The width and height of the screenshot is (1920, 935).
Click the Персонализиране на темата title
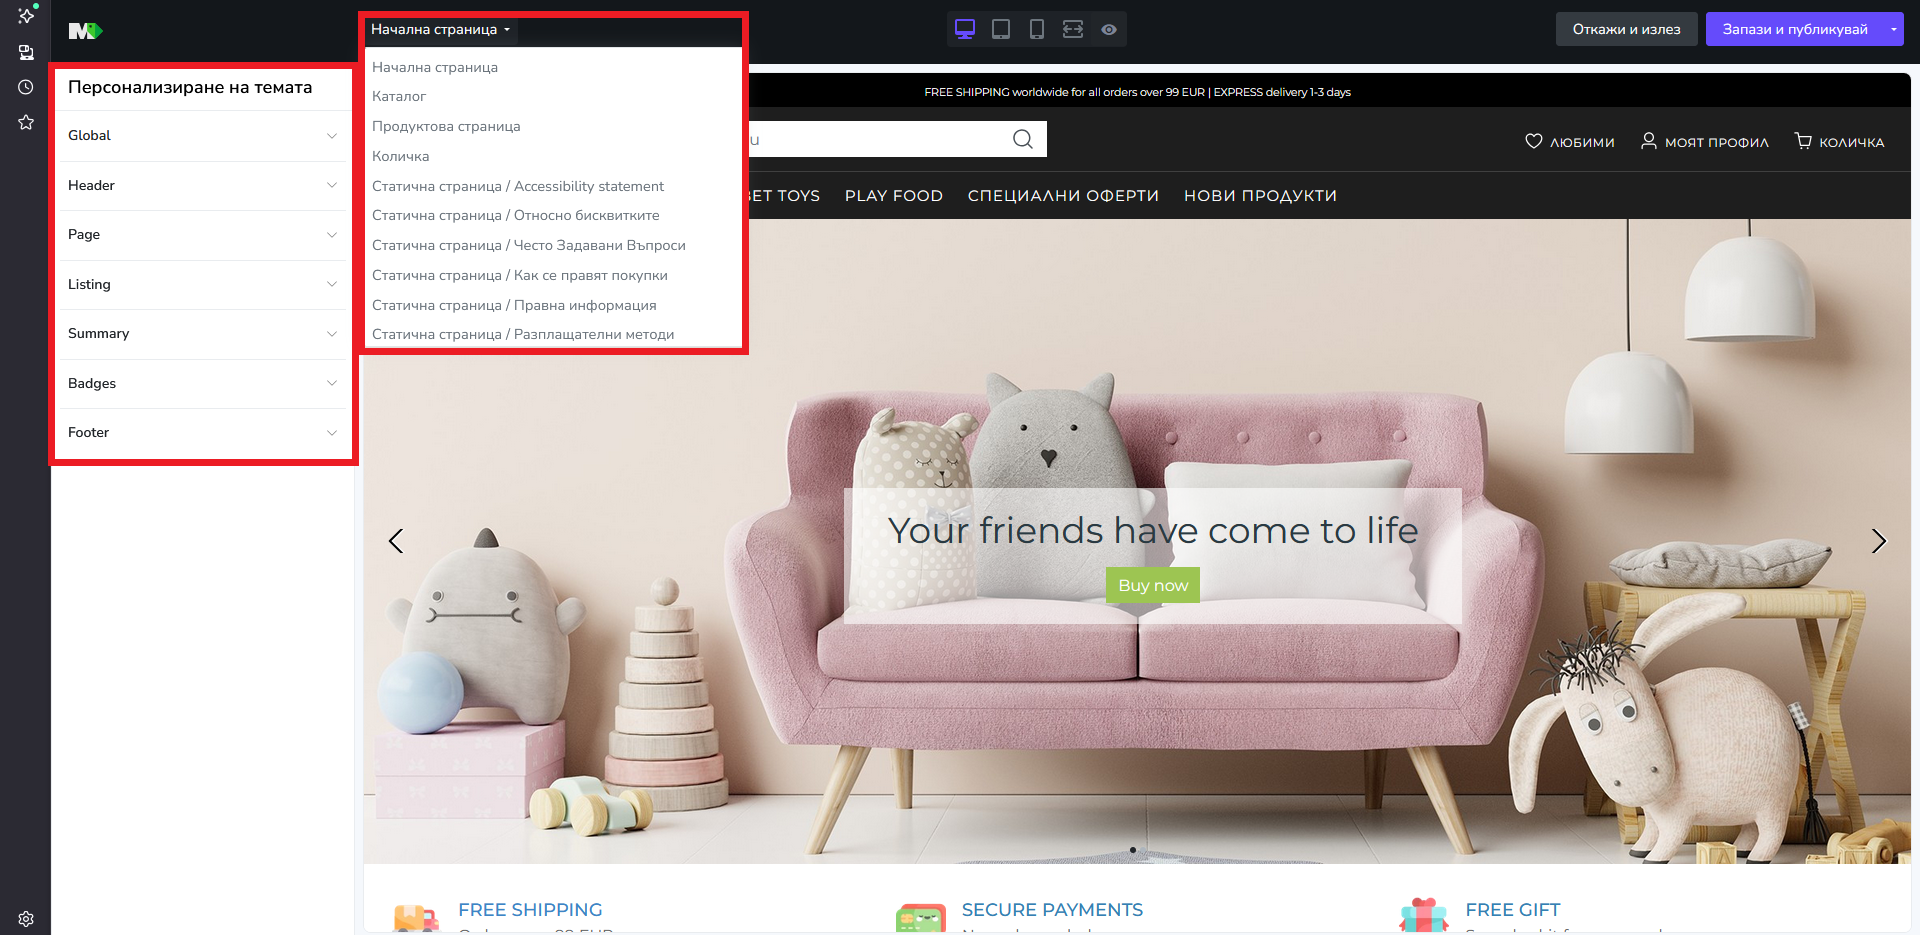coord(190,87)
